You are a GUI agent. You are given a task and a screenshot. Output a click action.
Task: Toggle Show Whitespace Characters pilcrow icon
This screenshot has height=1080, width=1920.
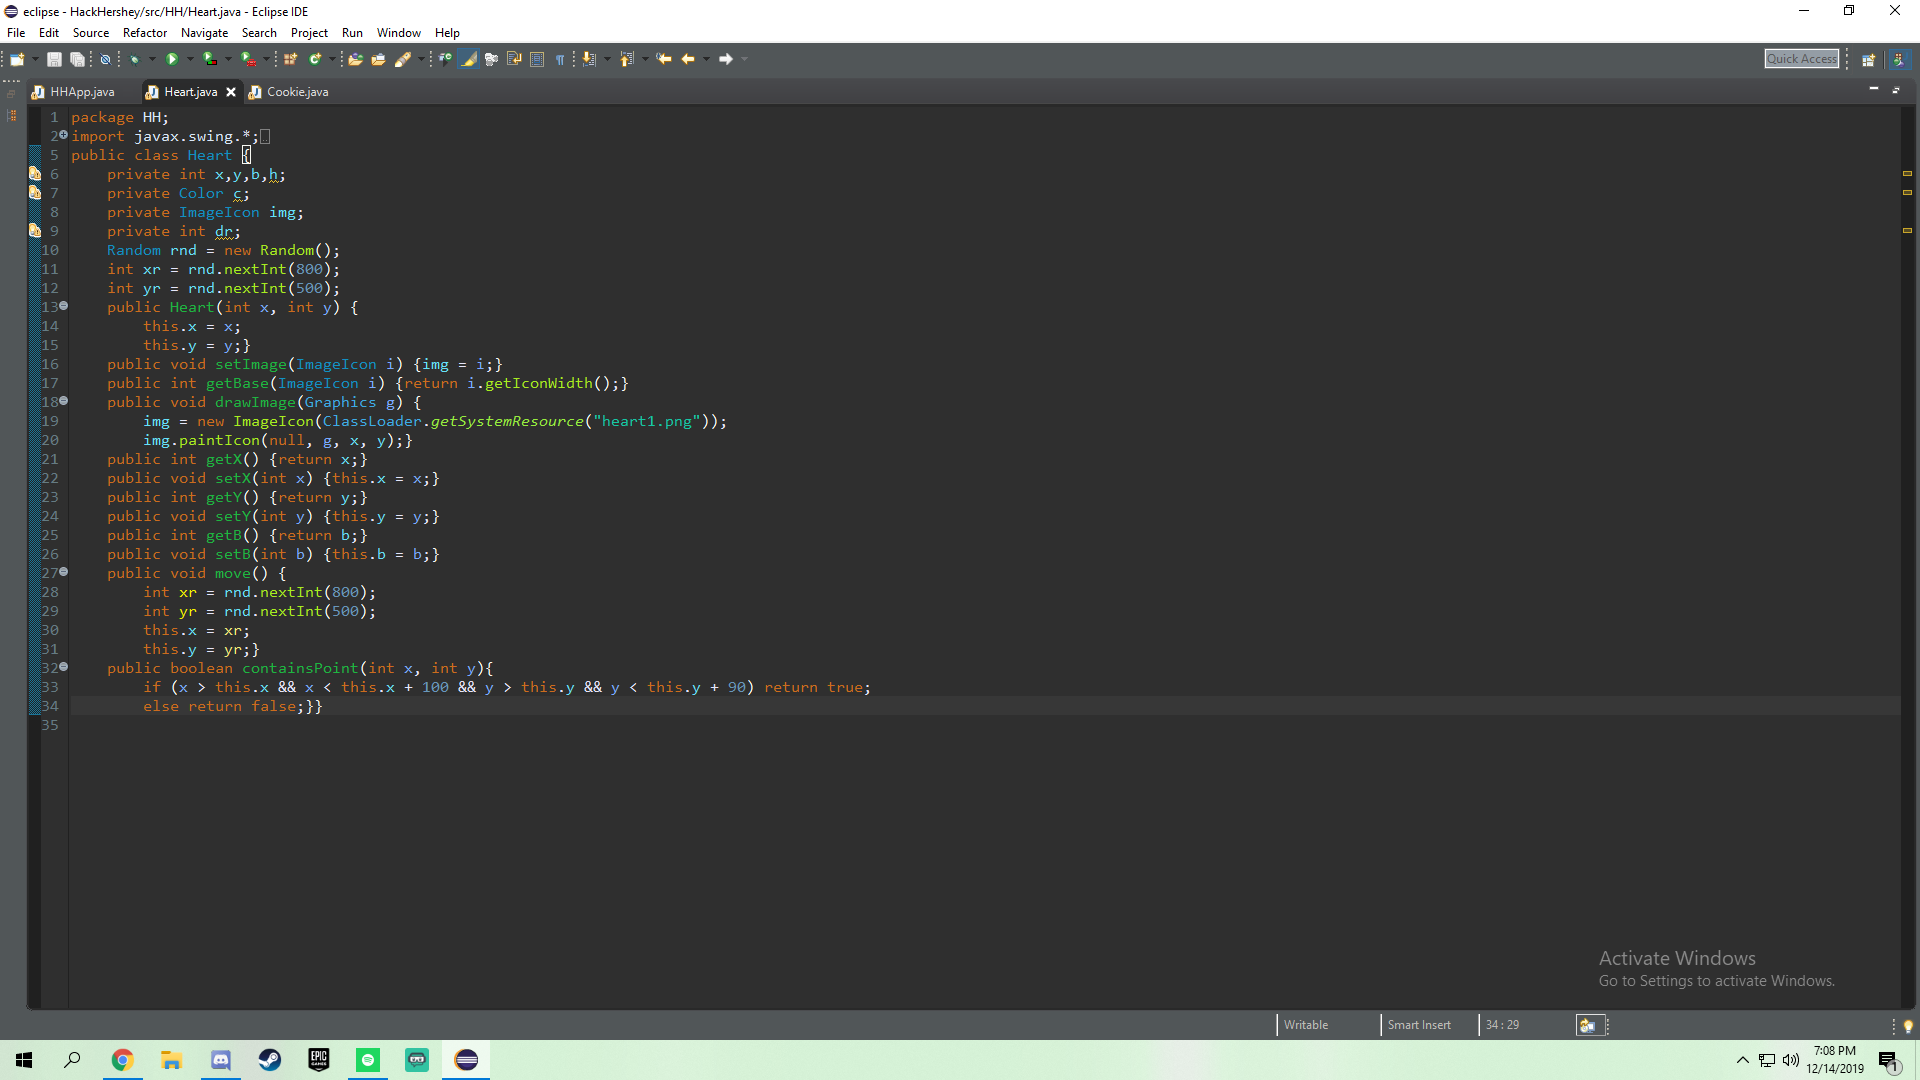pos(560,60)
